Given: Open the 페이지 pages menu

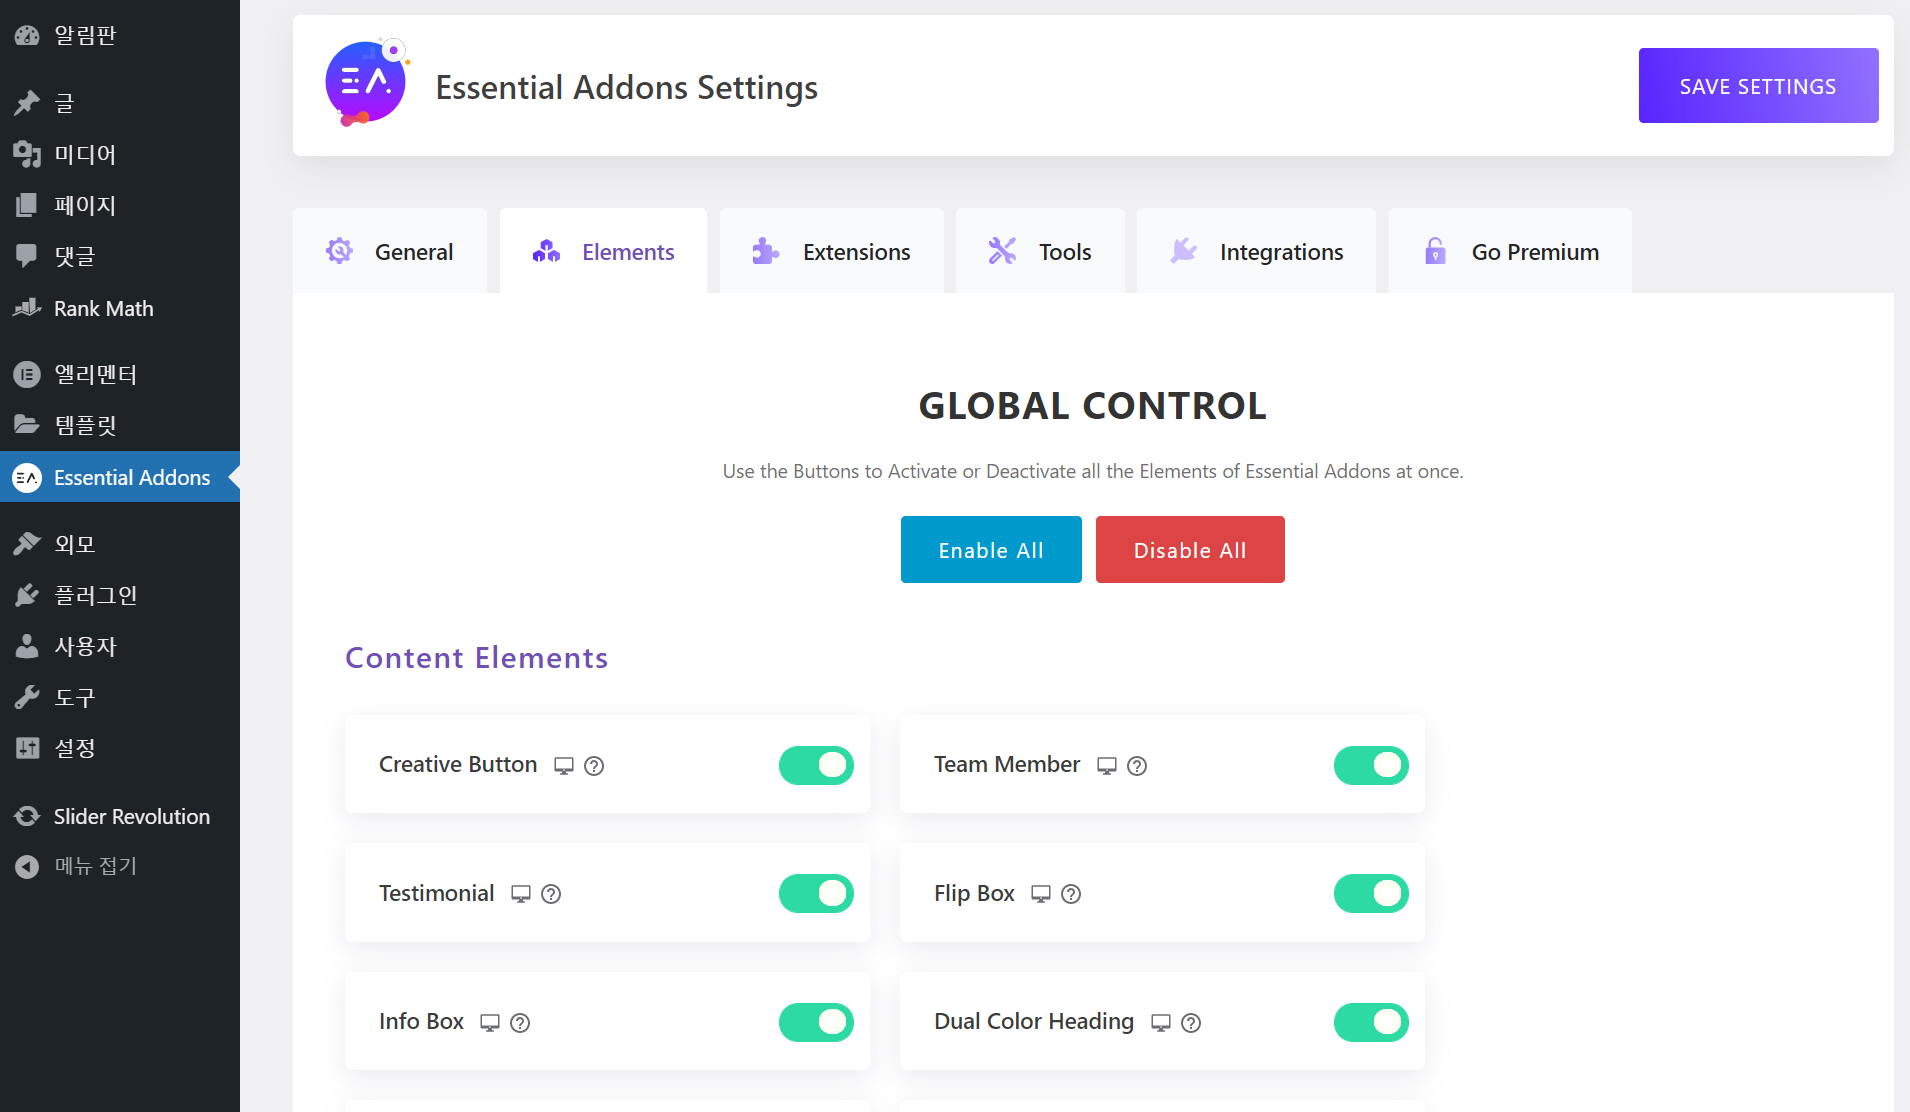Looking at the screenshot, I should (120, 205).
